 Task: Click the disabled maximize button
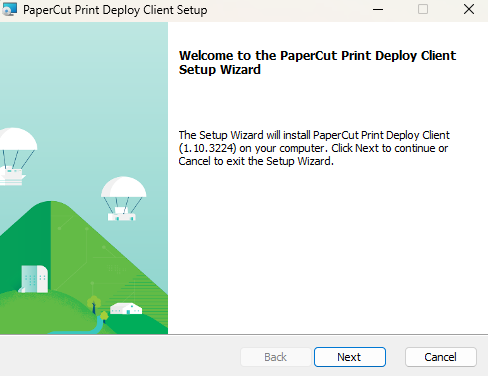tap(423, 9)
